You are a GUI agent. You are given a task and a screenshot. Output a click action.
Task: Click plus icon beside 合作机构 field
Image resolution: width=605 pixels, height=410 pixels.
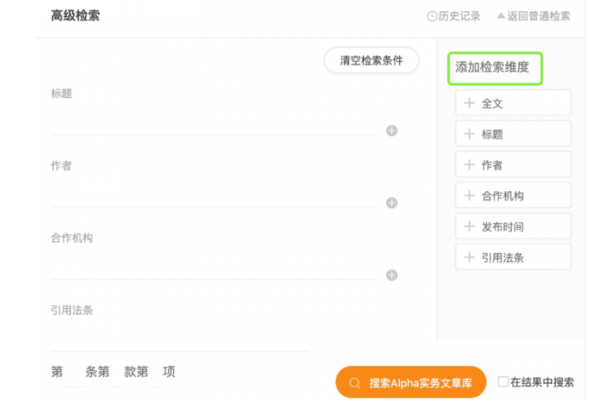(392, 275)
